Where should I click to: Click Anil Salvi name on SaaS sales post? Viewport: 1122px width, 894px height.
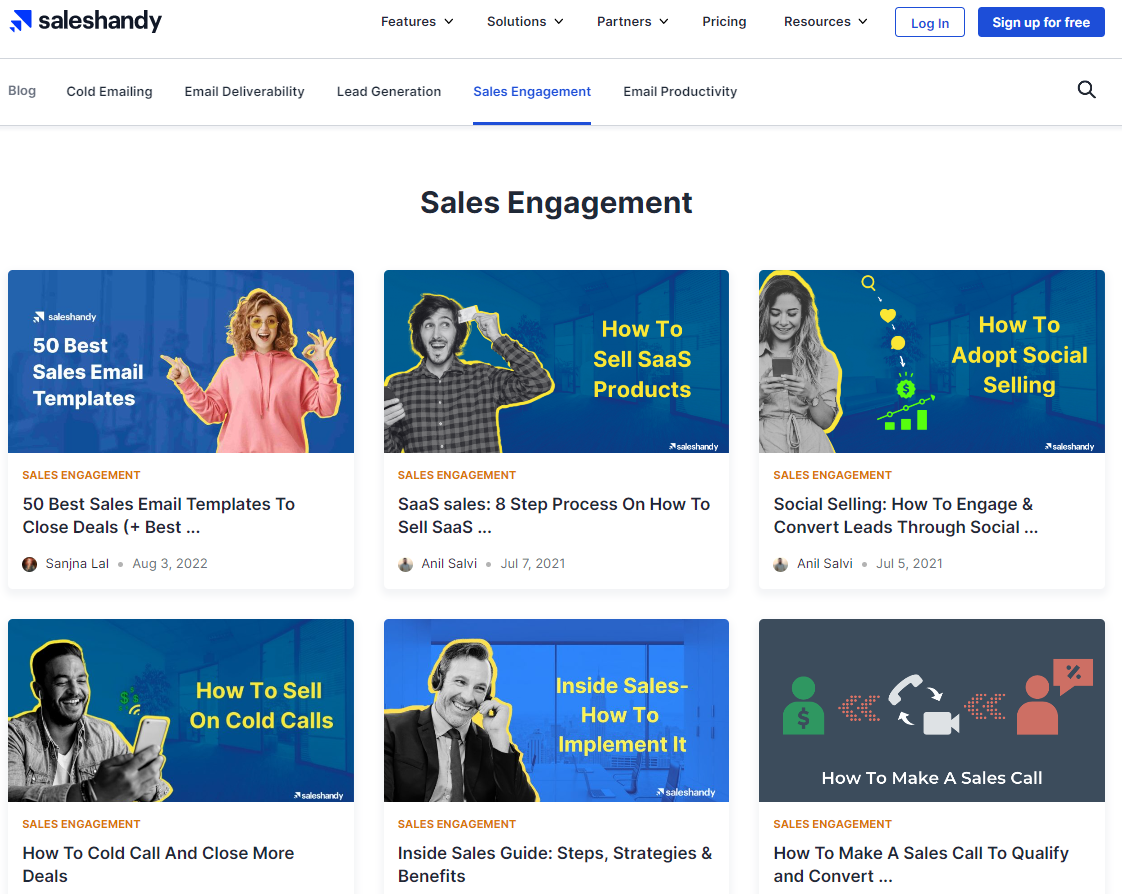click(x=449, y=564)
